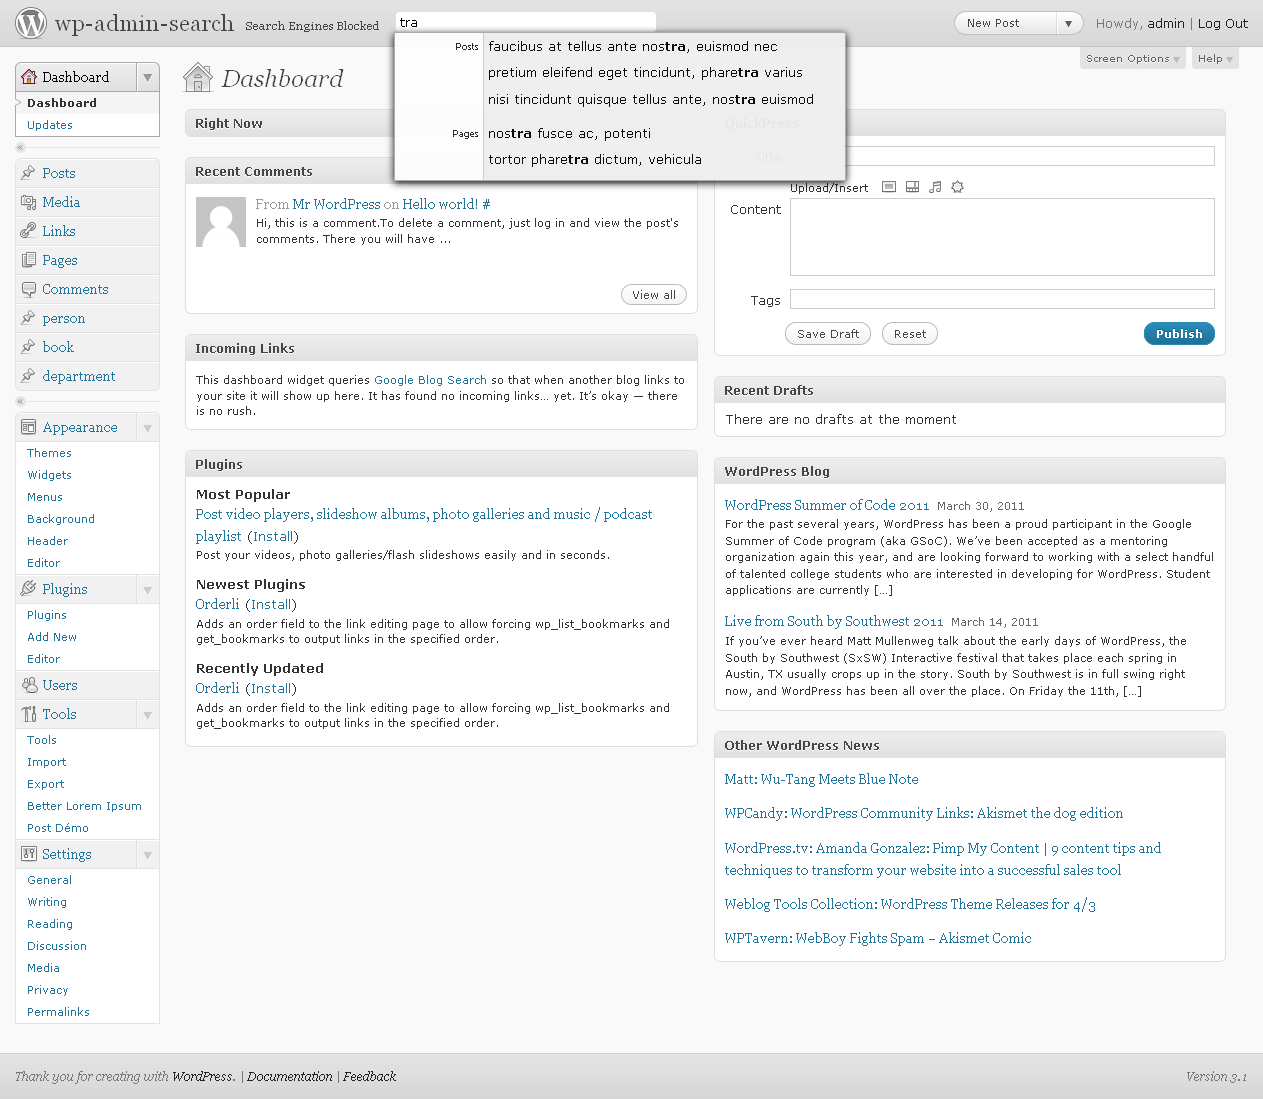Open Add New plugin submenu item
This screenshot has width=1263, height=1099.
pos(52,637)
